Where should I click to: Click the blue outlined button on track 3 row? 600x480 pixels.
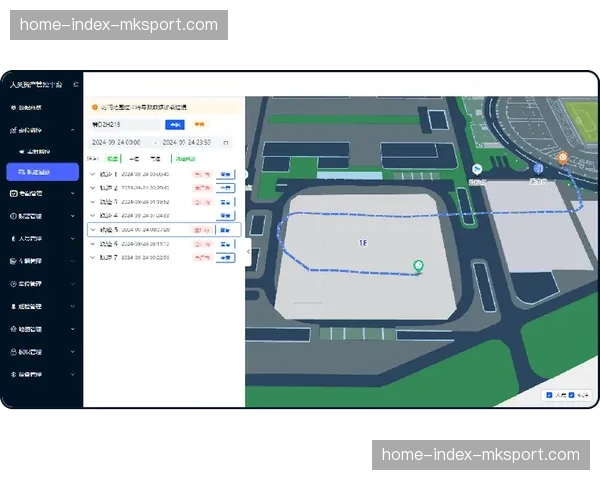[225, 201]
